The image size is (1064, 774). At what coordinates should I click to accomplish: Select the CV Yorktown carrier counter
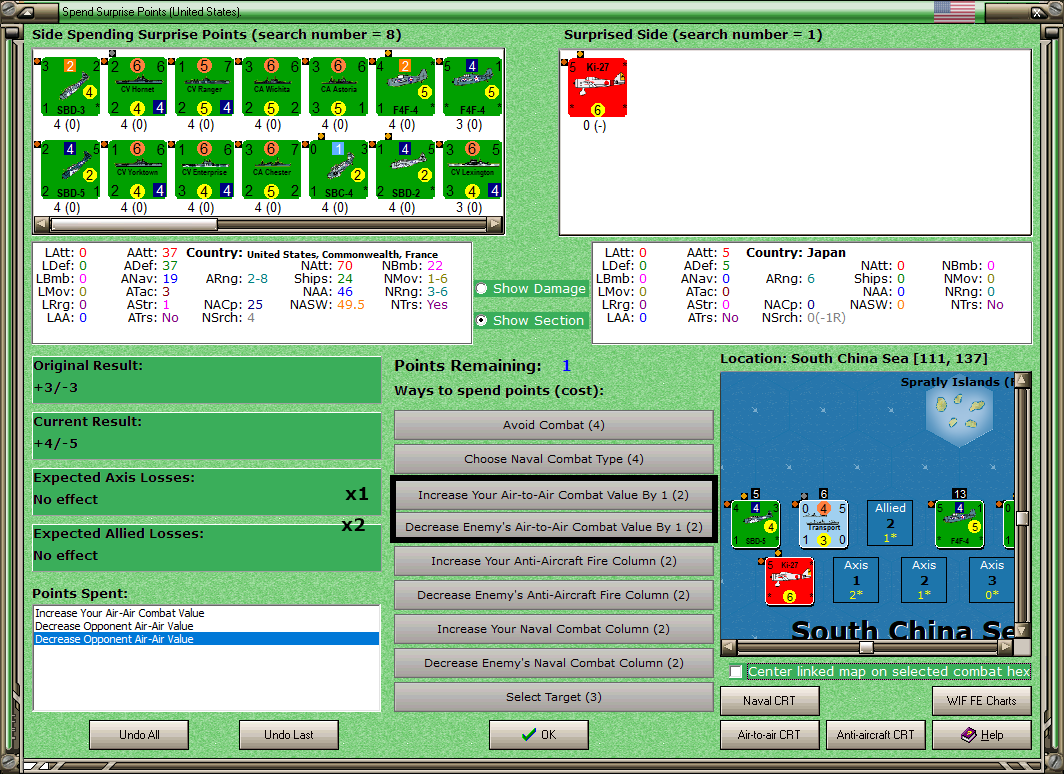click(x=138, y=170)
